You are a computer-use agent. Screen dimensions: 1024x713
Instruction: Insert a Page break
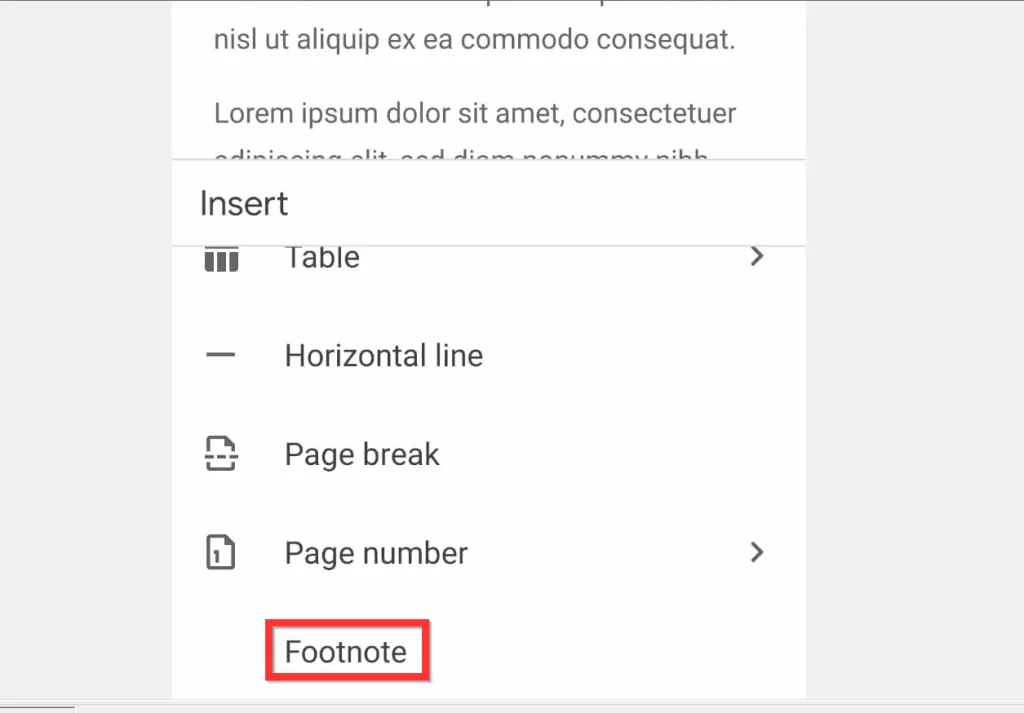coord(362,453)
